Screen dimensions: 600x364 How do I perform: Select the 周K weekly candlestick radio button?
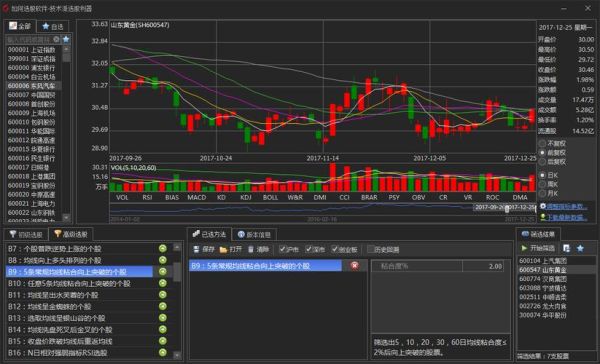click(542, 184)
